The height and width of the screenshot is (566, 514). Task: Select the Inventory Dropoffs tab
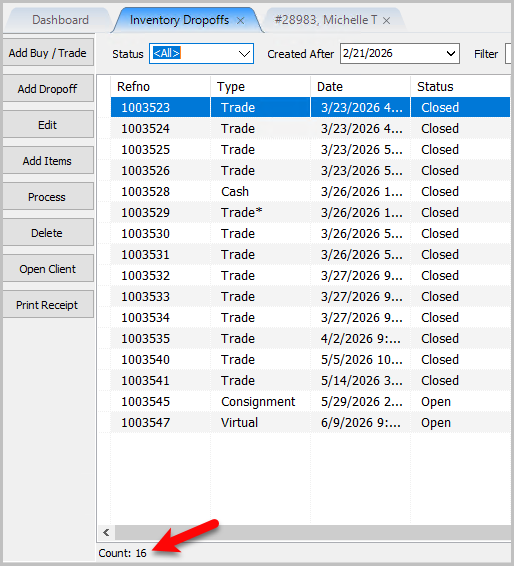179,20
